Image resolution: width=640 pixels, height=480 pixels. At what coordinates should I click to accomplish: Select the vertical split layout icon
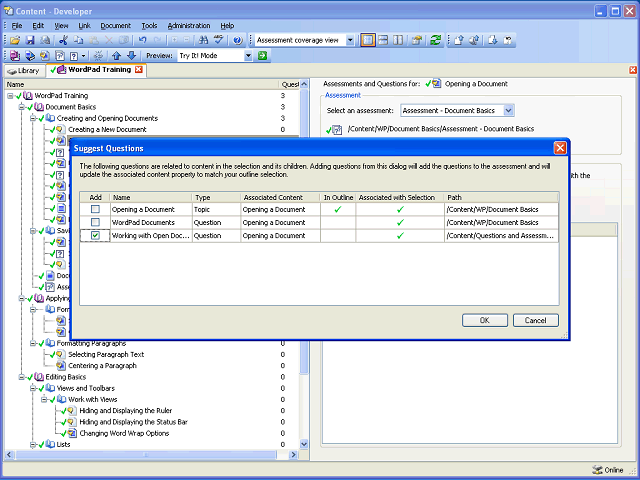click(x=398, y=40)
